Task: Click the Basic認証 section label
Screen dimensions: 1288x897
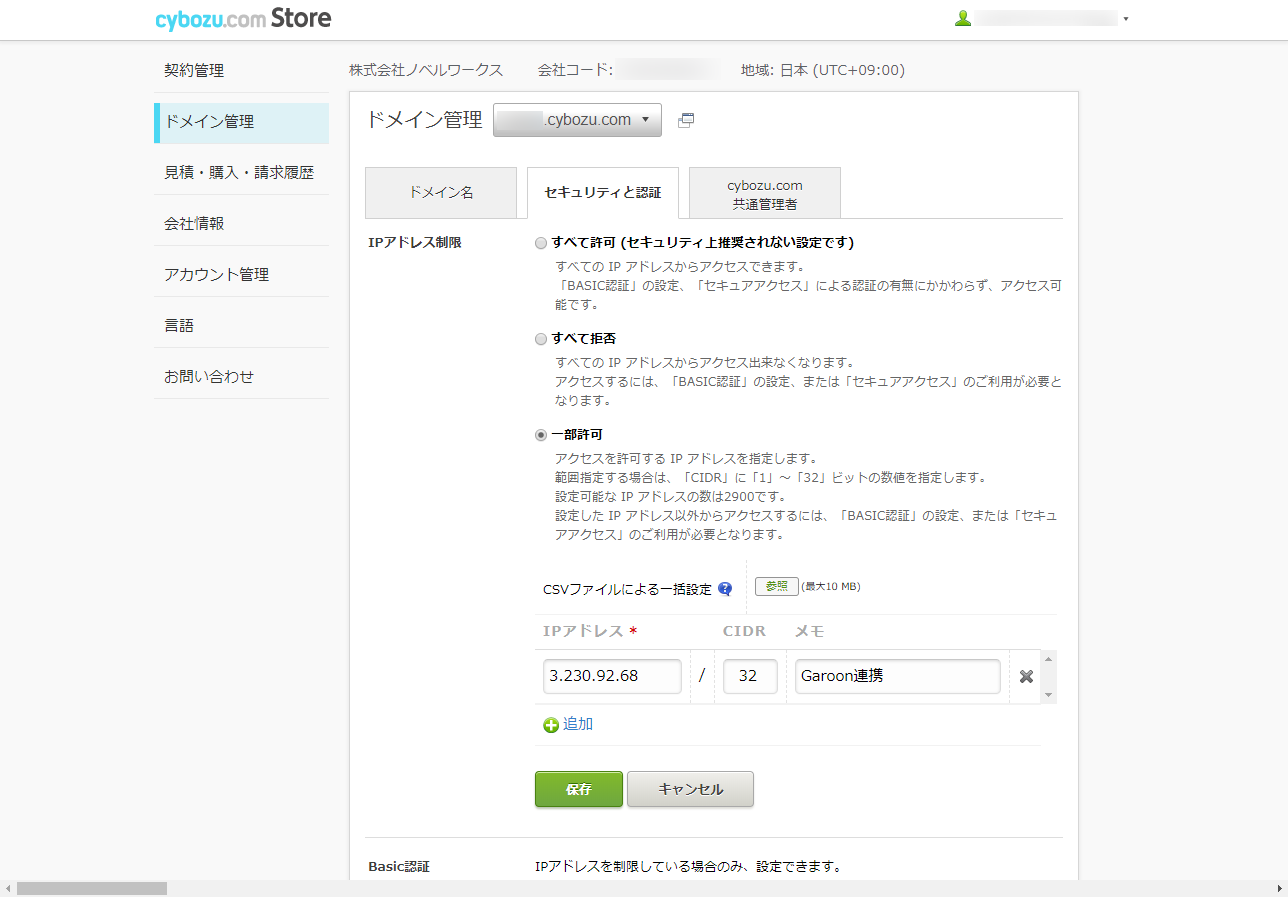Action: pos(399,867)
